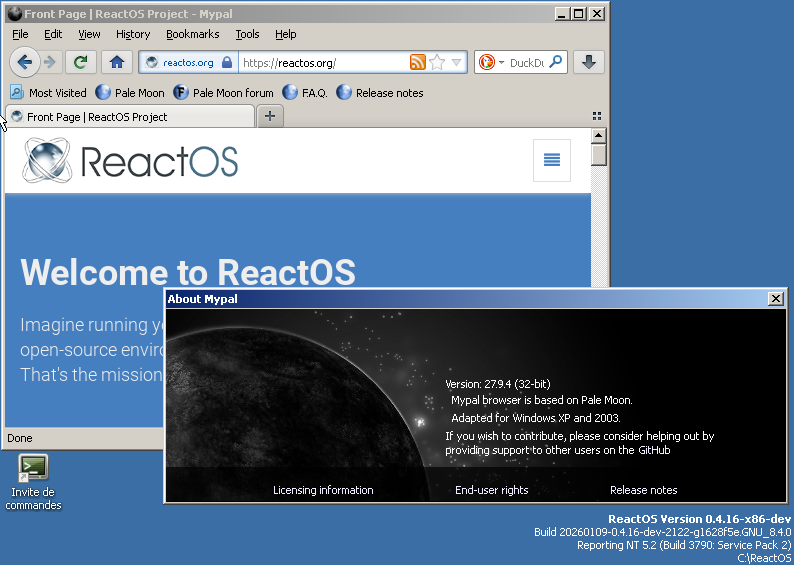Click the search magnifier icon
This screenshot has height=565, width=794.
(556, 62)
